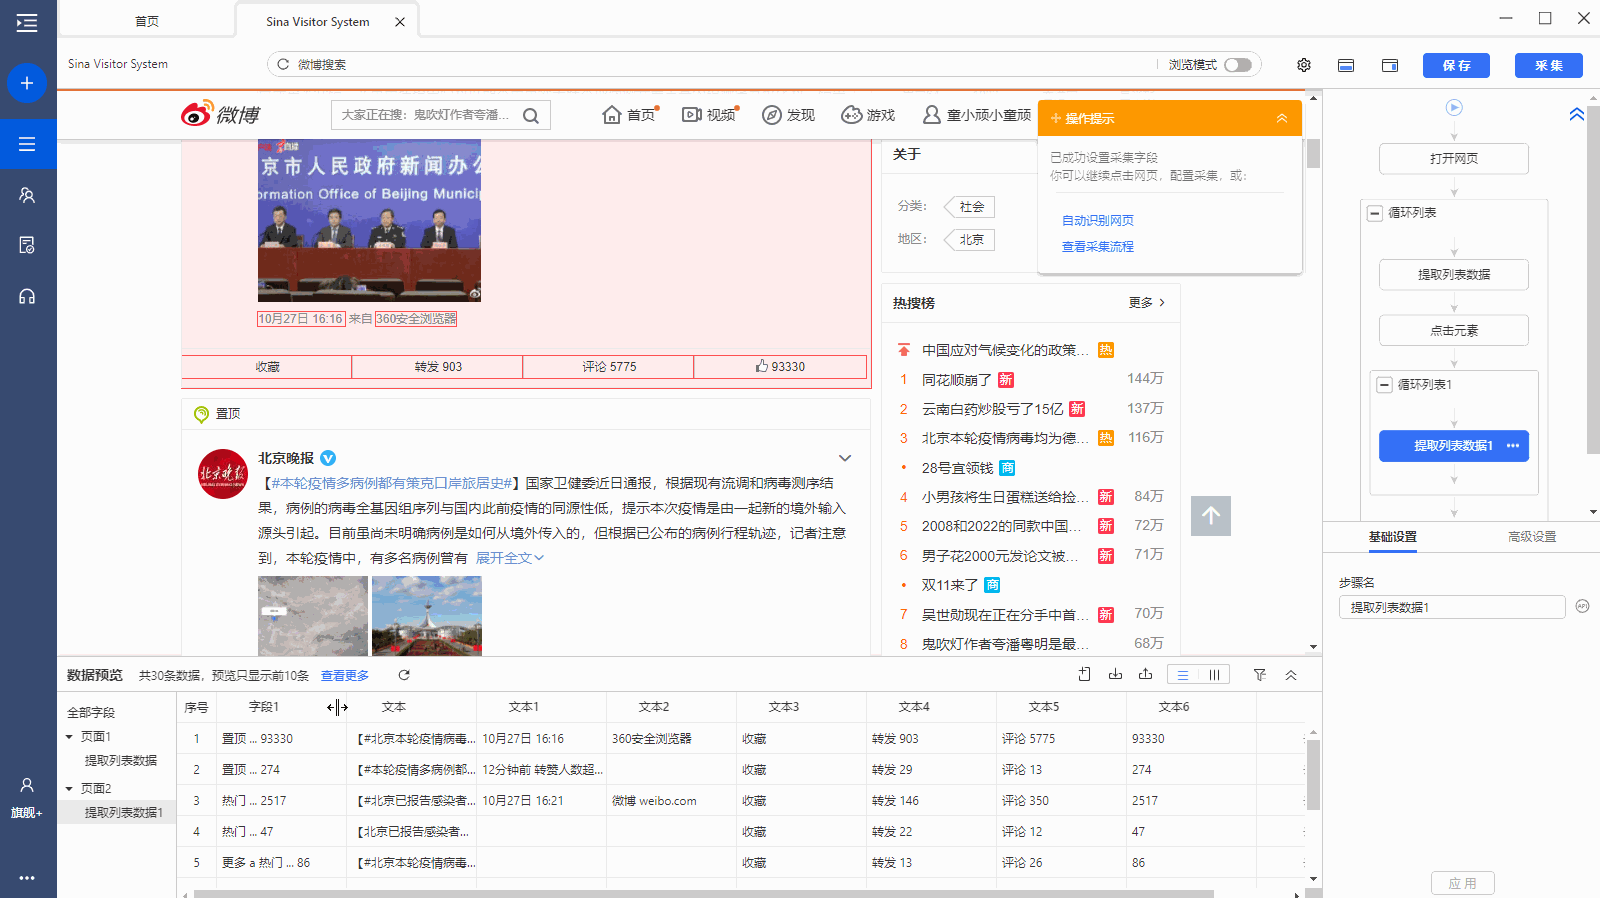Click the export data icon in preview toolbar

(x=1145, y=675)
